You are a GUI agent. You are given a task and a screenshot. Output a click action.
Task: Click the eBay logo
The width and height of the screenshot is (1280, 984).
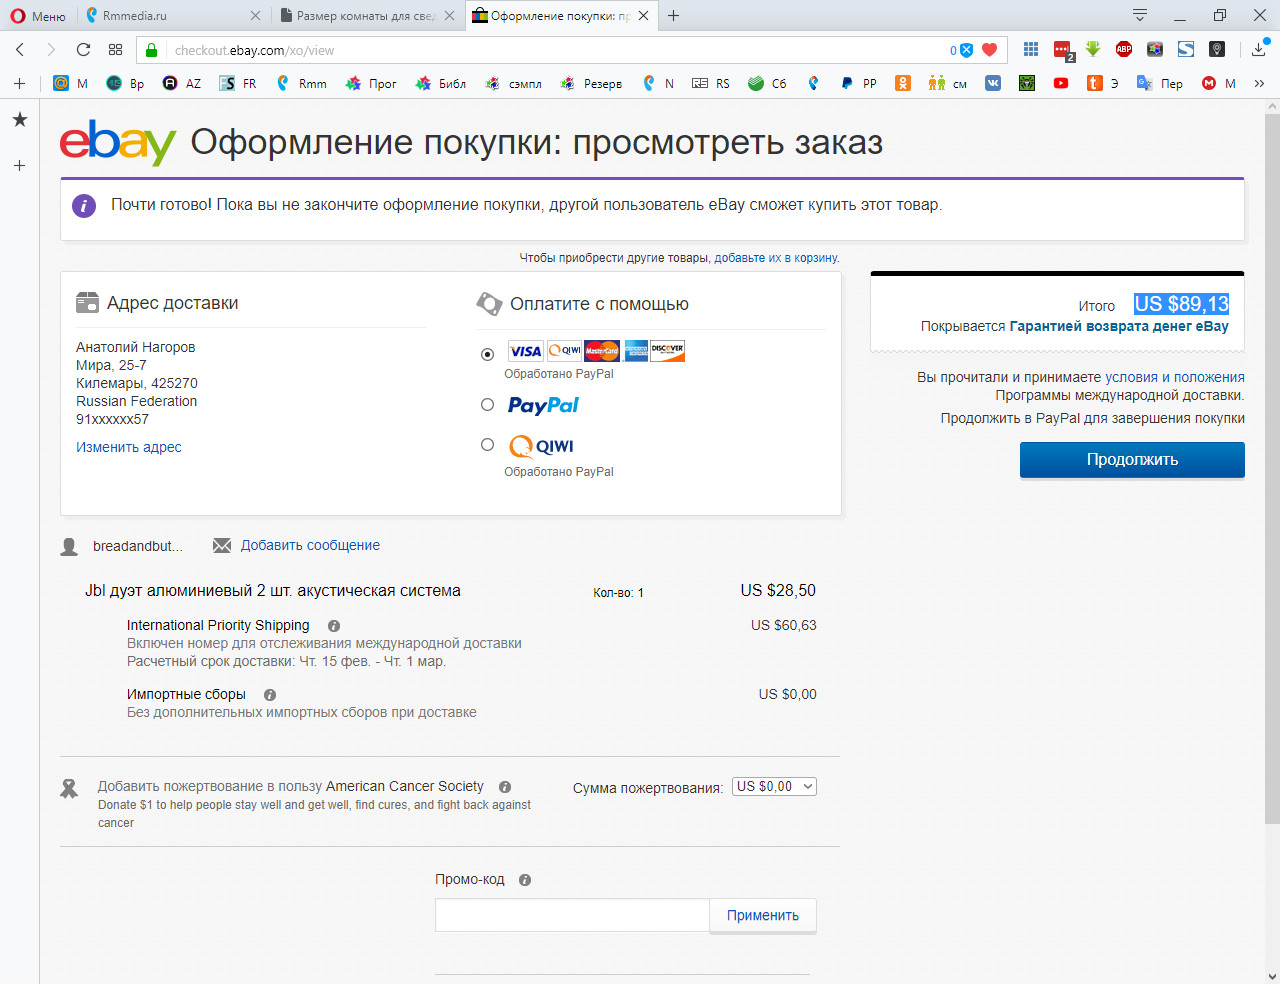click(118, 142)
